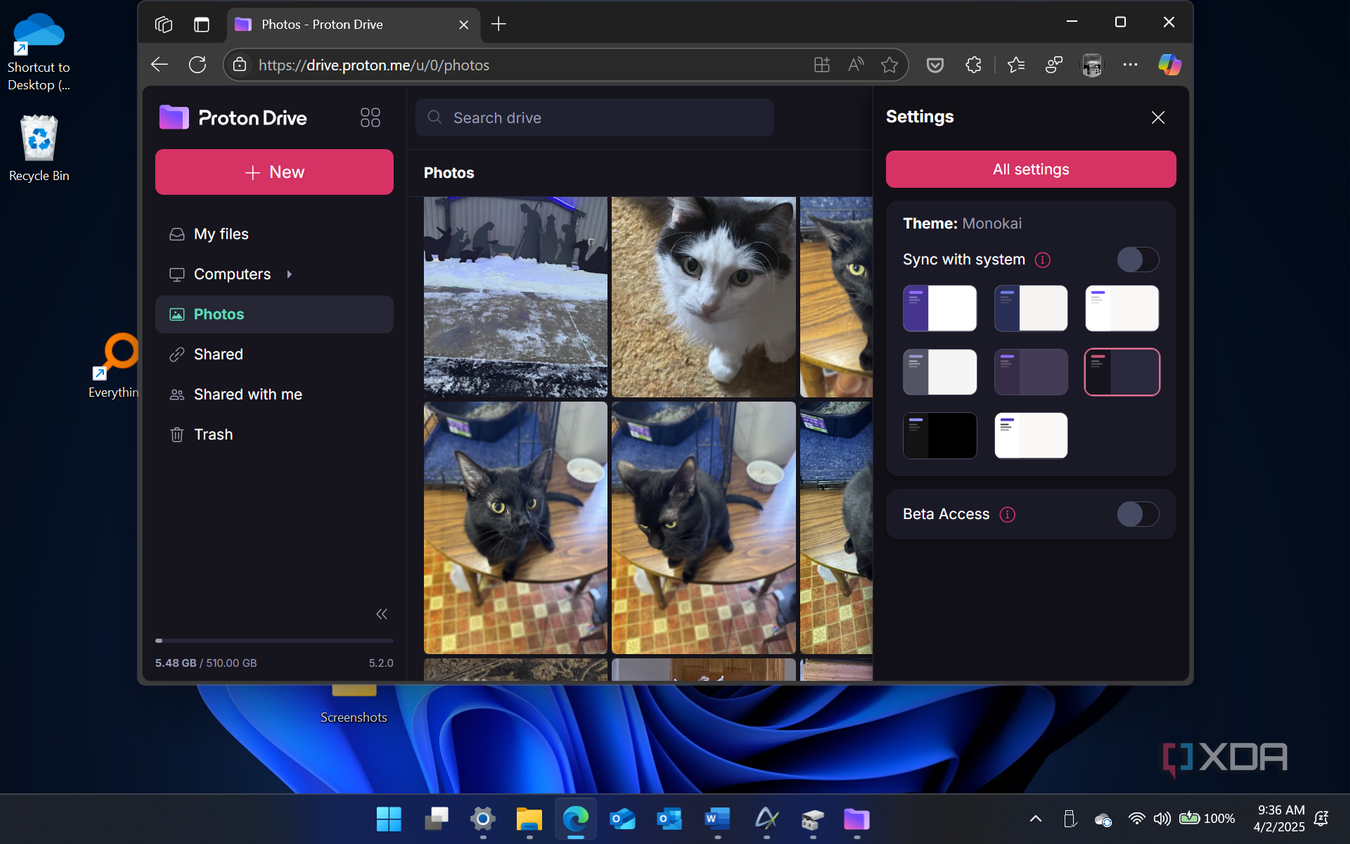
Task: Open the snowy silhouette scene photo
Action: [516, 297]
